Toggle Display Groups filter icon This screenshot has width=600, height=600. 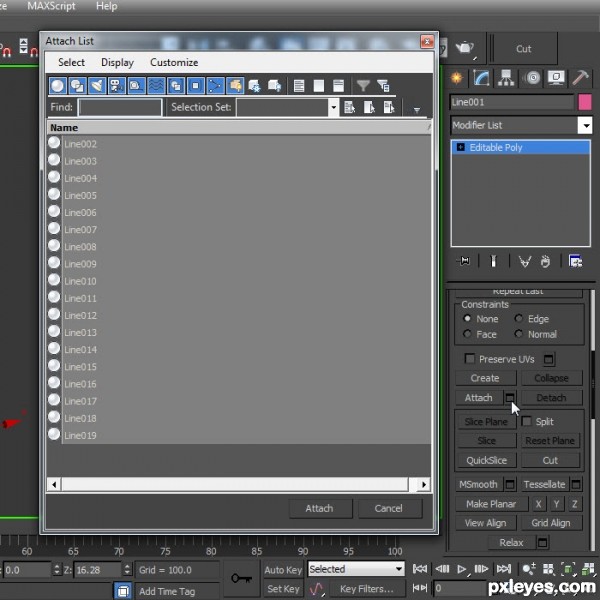pyautogui.click(x=176, y=86)
